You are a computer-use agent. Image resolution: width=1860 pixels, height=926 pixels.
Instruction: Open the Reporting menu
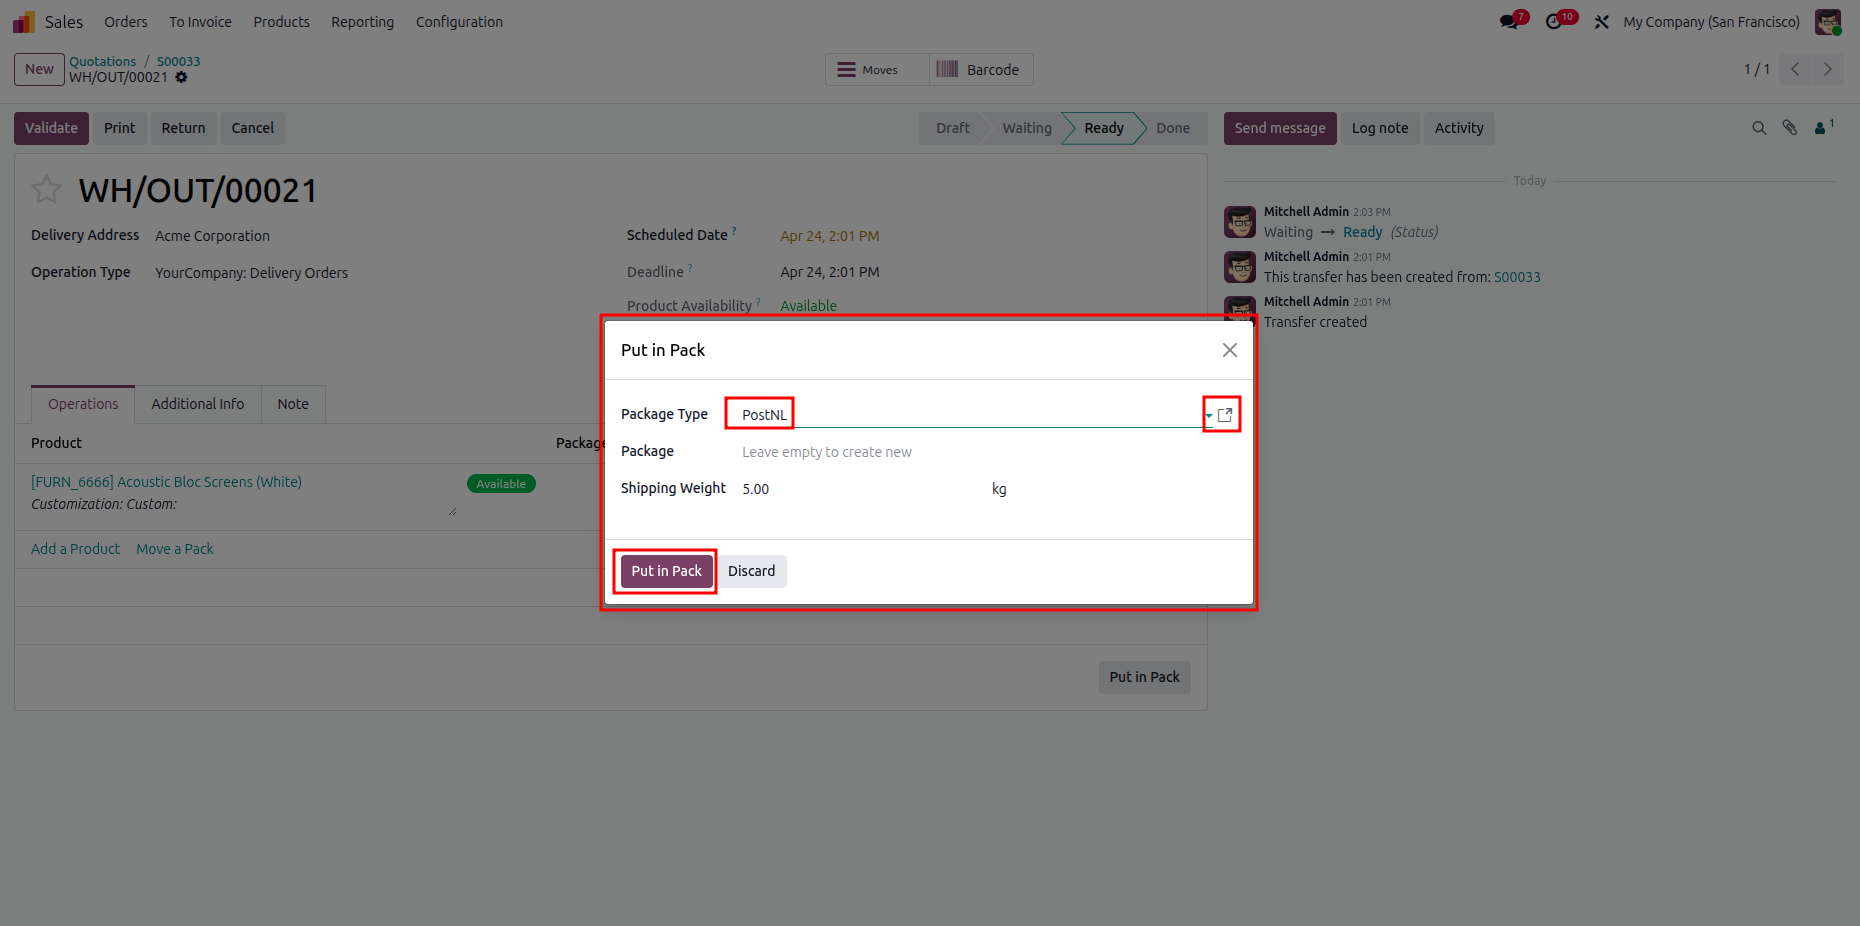click(362, 22)
